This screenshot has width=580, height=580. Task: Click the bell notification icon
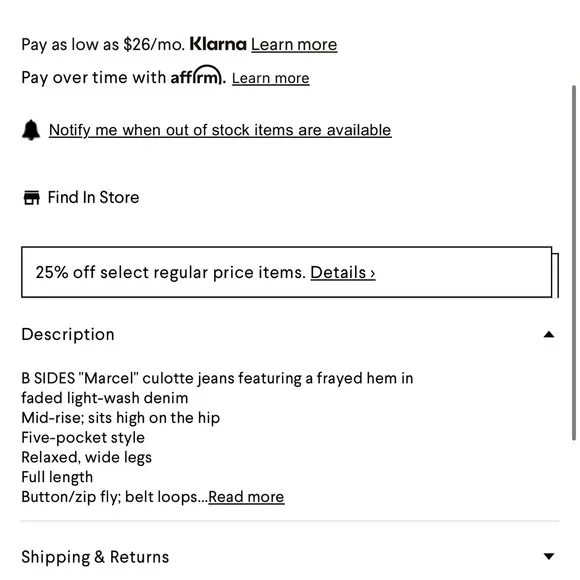(31, 130)
